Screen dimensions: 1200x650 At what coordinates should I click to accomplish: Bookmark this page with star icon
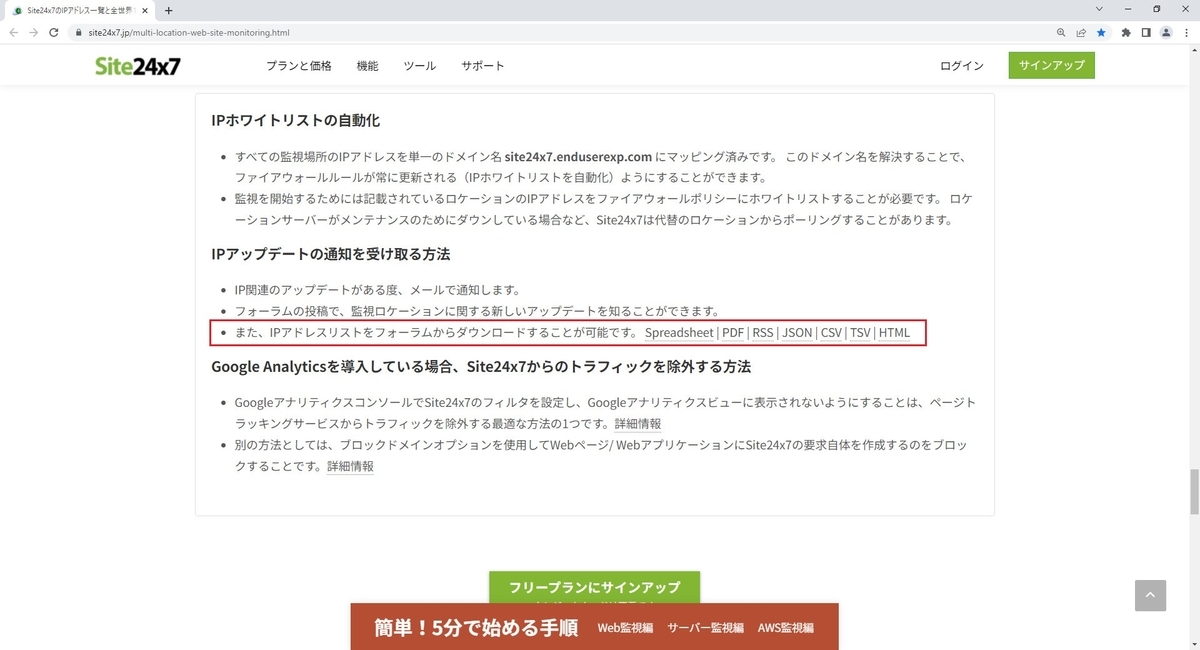point(1101,32)
